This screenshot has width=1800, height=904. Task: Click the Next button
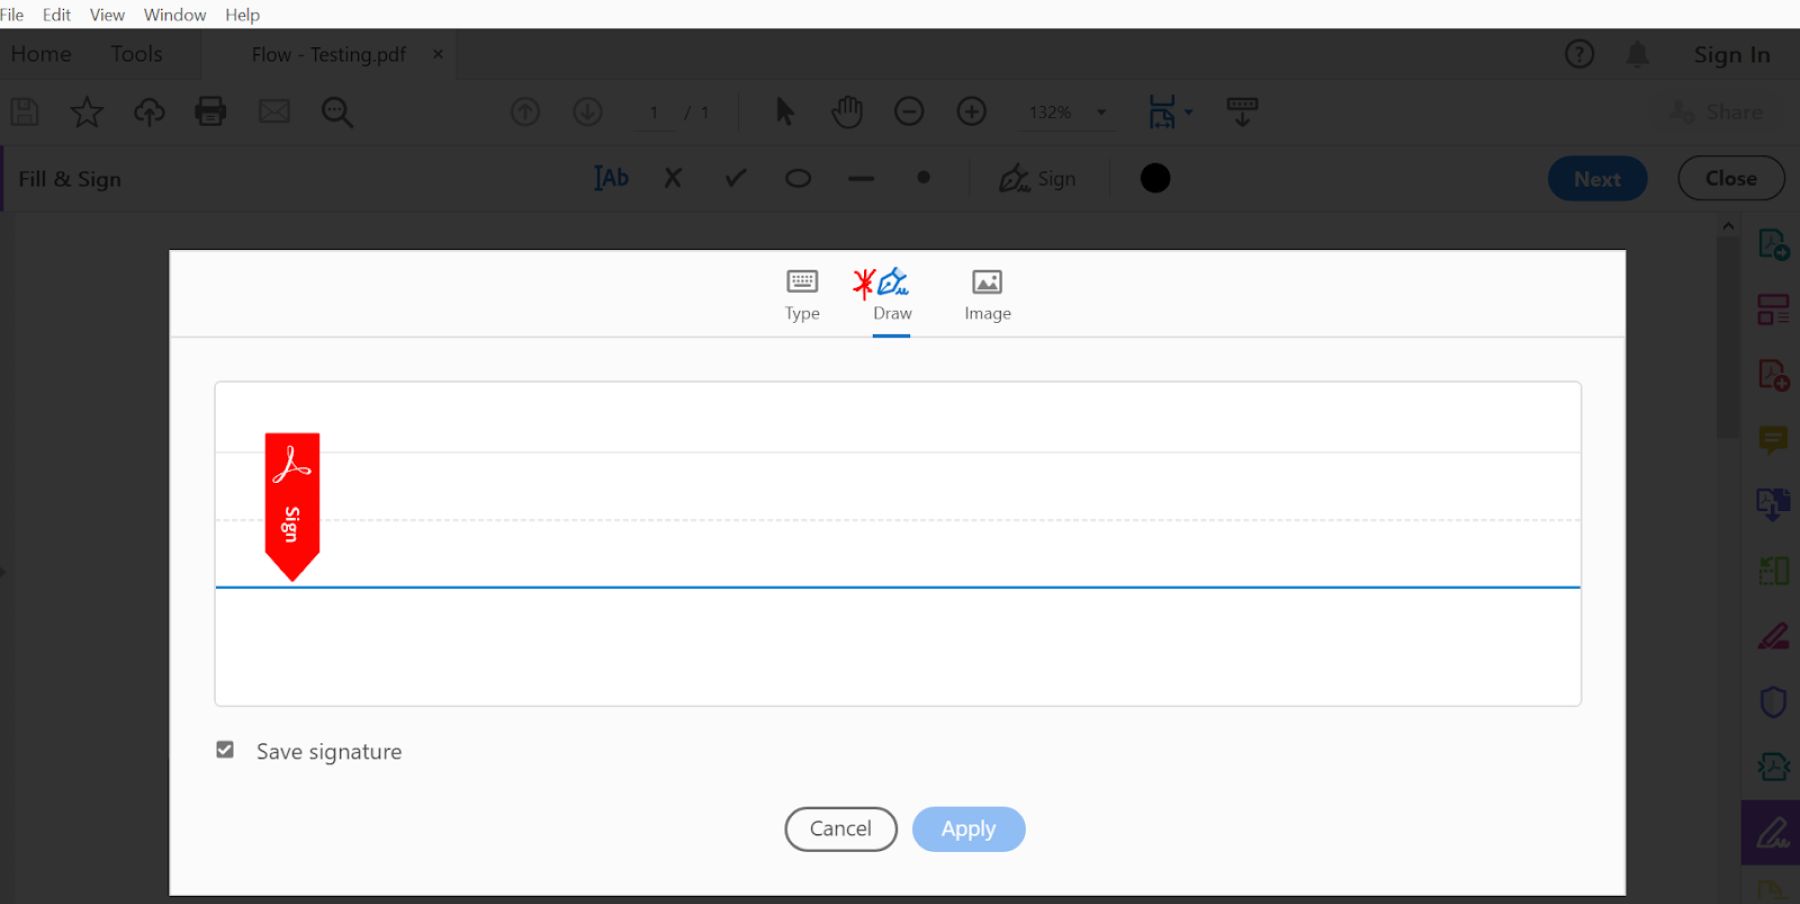tap(1597, 179)
